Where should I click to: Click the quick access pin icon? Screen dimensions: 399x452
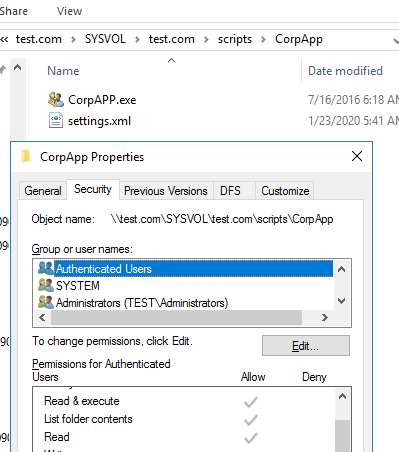(x=3, y=70)
